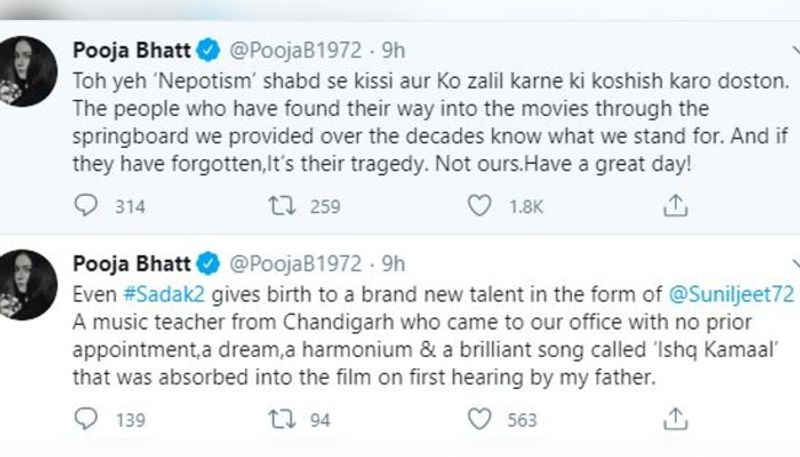Viewport: 800px width, 457px height.
Task: Expand first tweet's more options chevron
Action: pos(796,50)
